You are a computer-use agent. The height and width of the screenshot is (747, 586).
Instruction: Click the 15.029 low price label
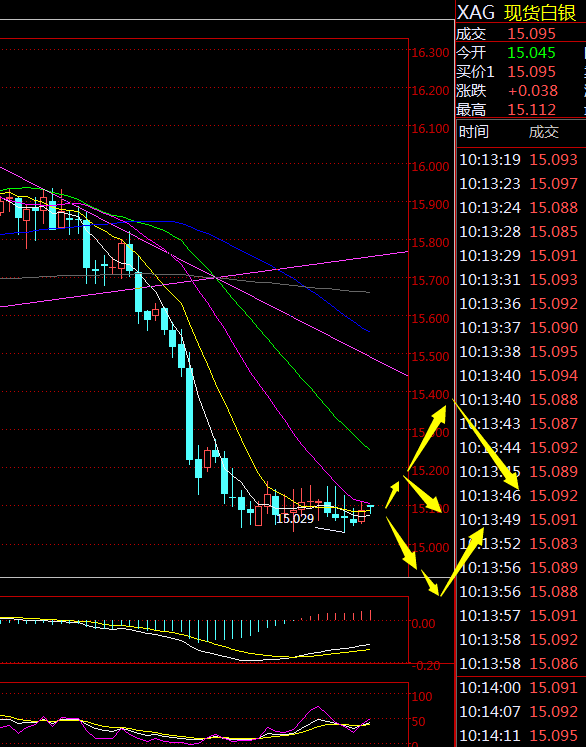click(295, 518)
